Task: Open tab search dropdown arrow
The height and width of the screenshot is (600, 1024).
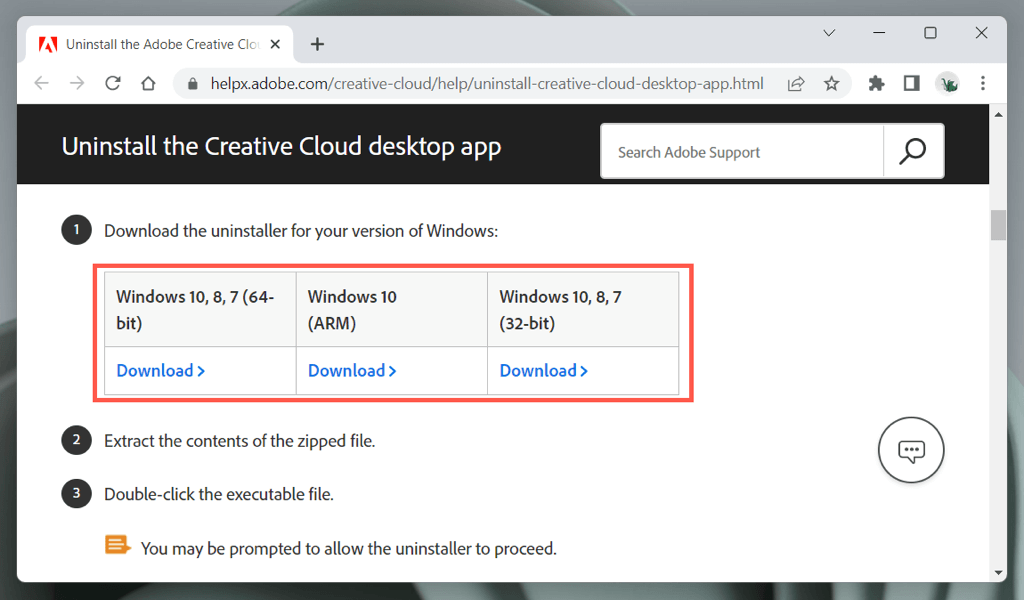Action: point(829,33)
